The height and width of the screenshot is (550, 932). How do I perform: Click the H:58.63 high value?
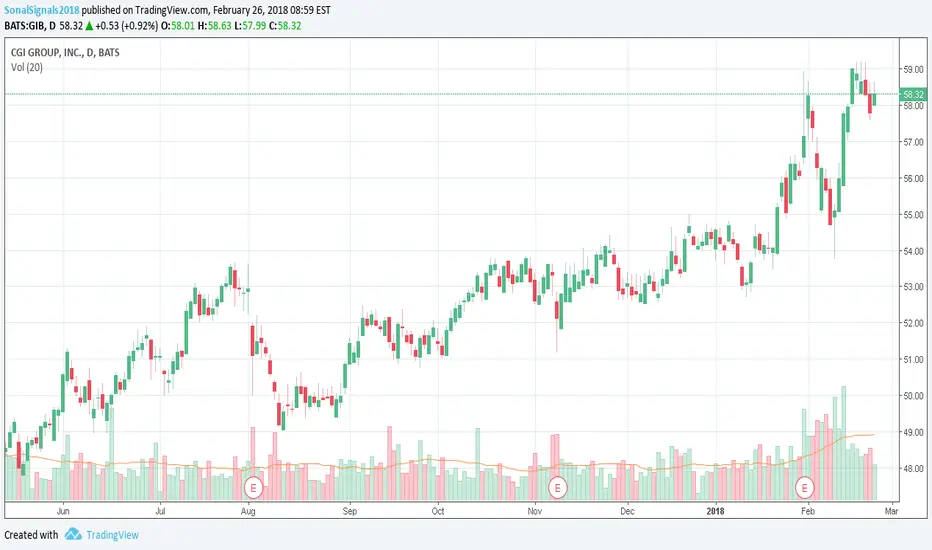[214, 26]
